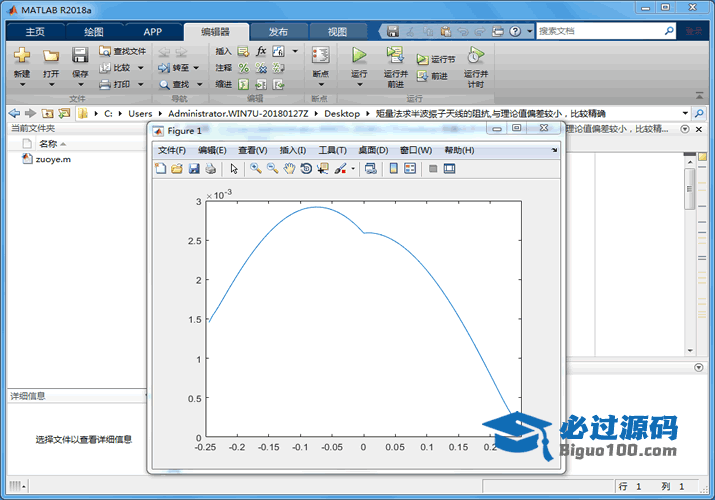
Task: Expand the Compare (比较) dropdown arrow
Action: click(x=141, y=68)
